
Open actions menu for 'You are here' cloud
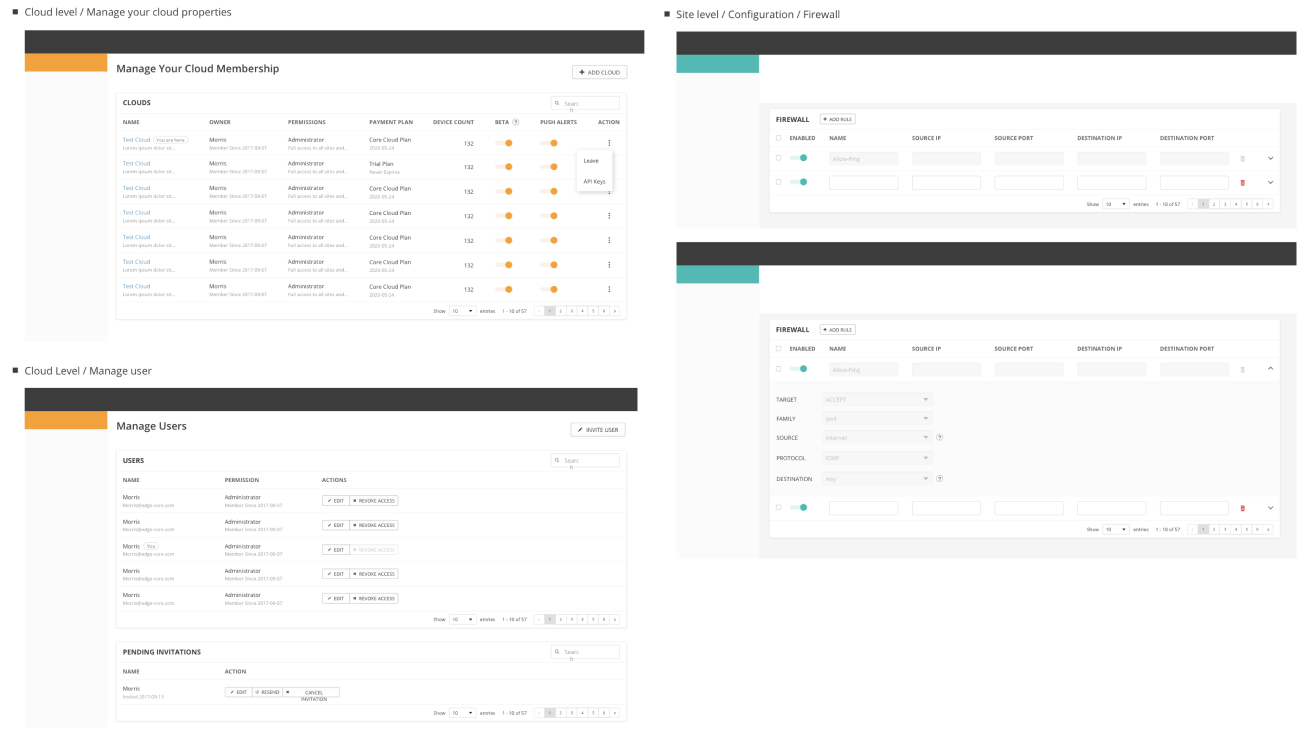pos(609,143)
